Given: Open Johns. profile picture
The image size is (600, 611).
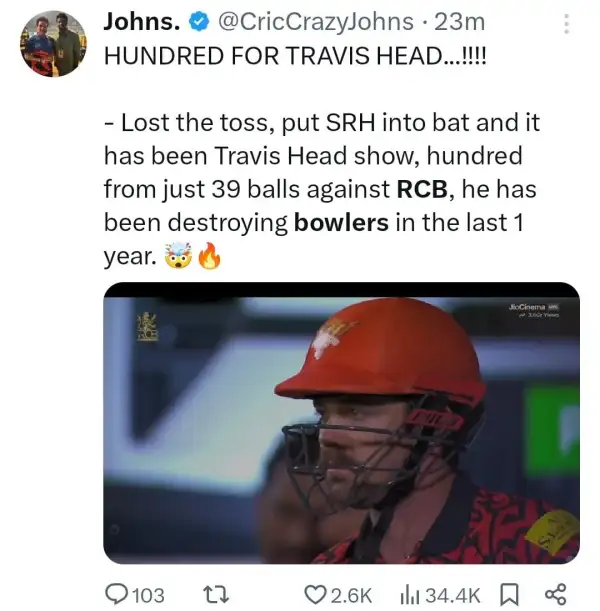Looking at the screenshot, I should click(x=54, y=44).
